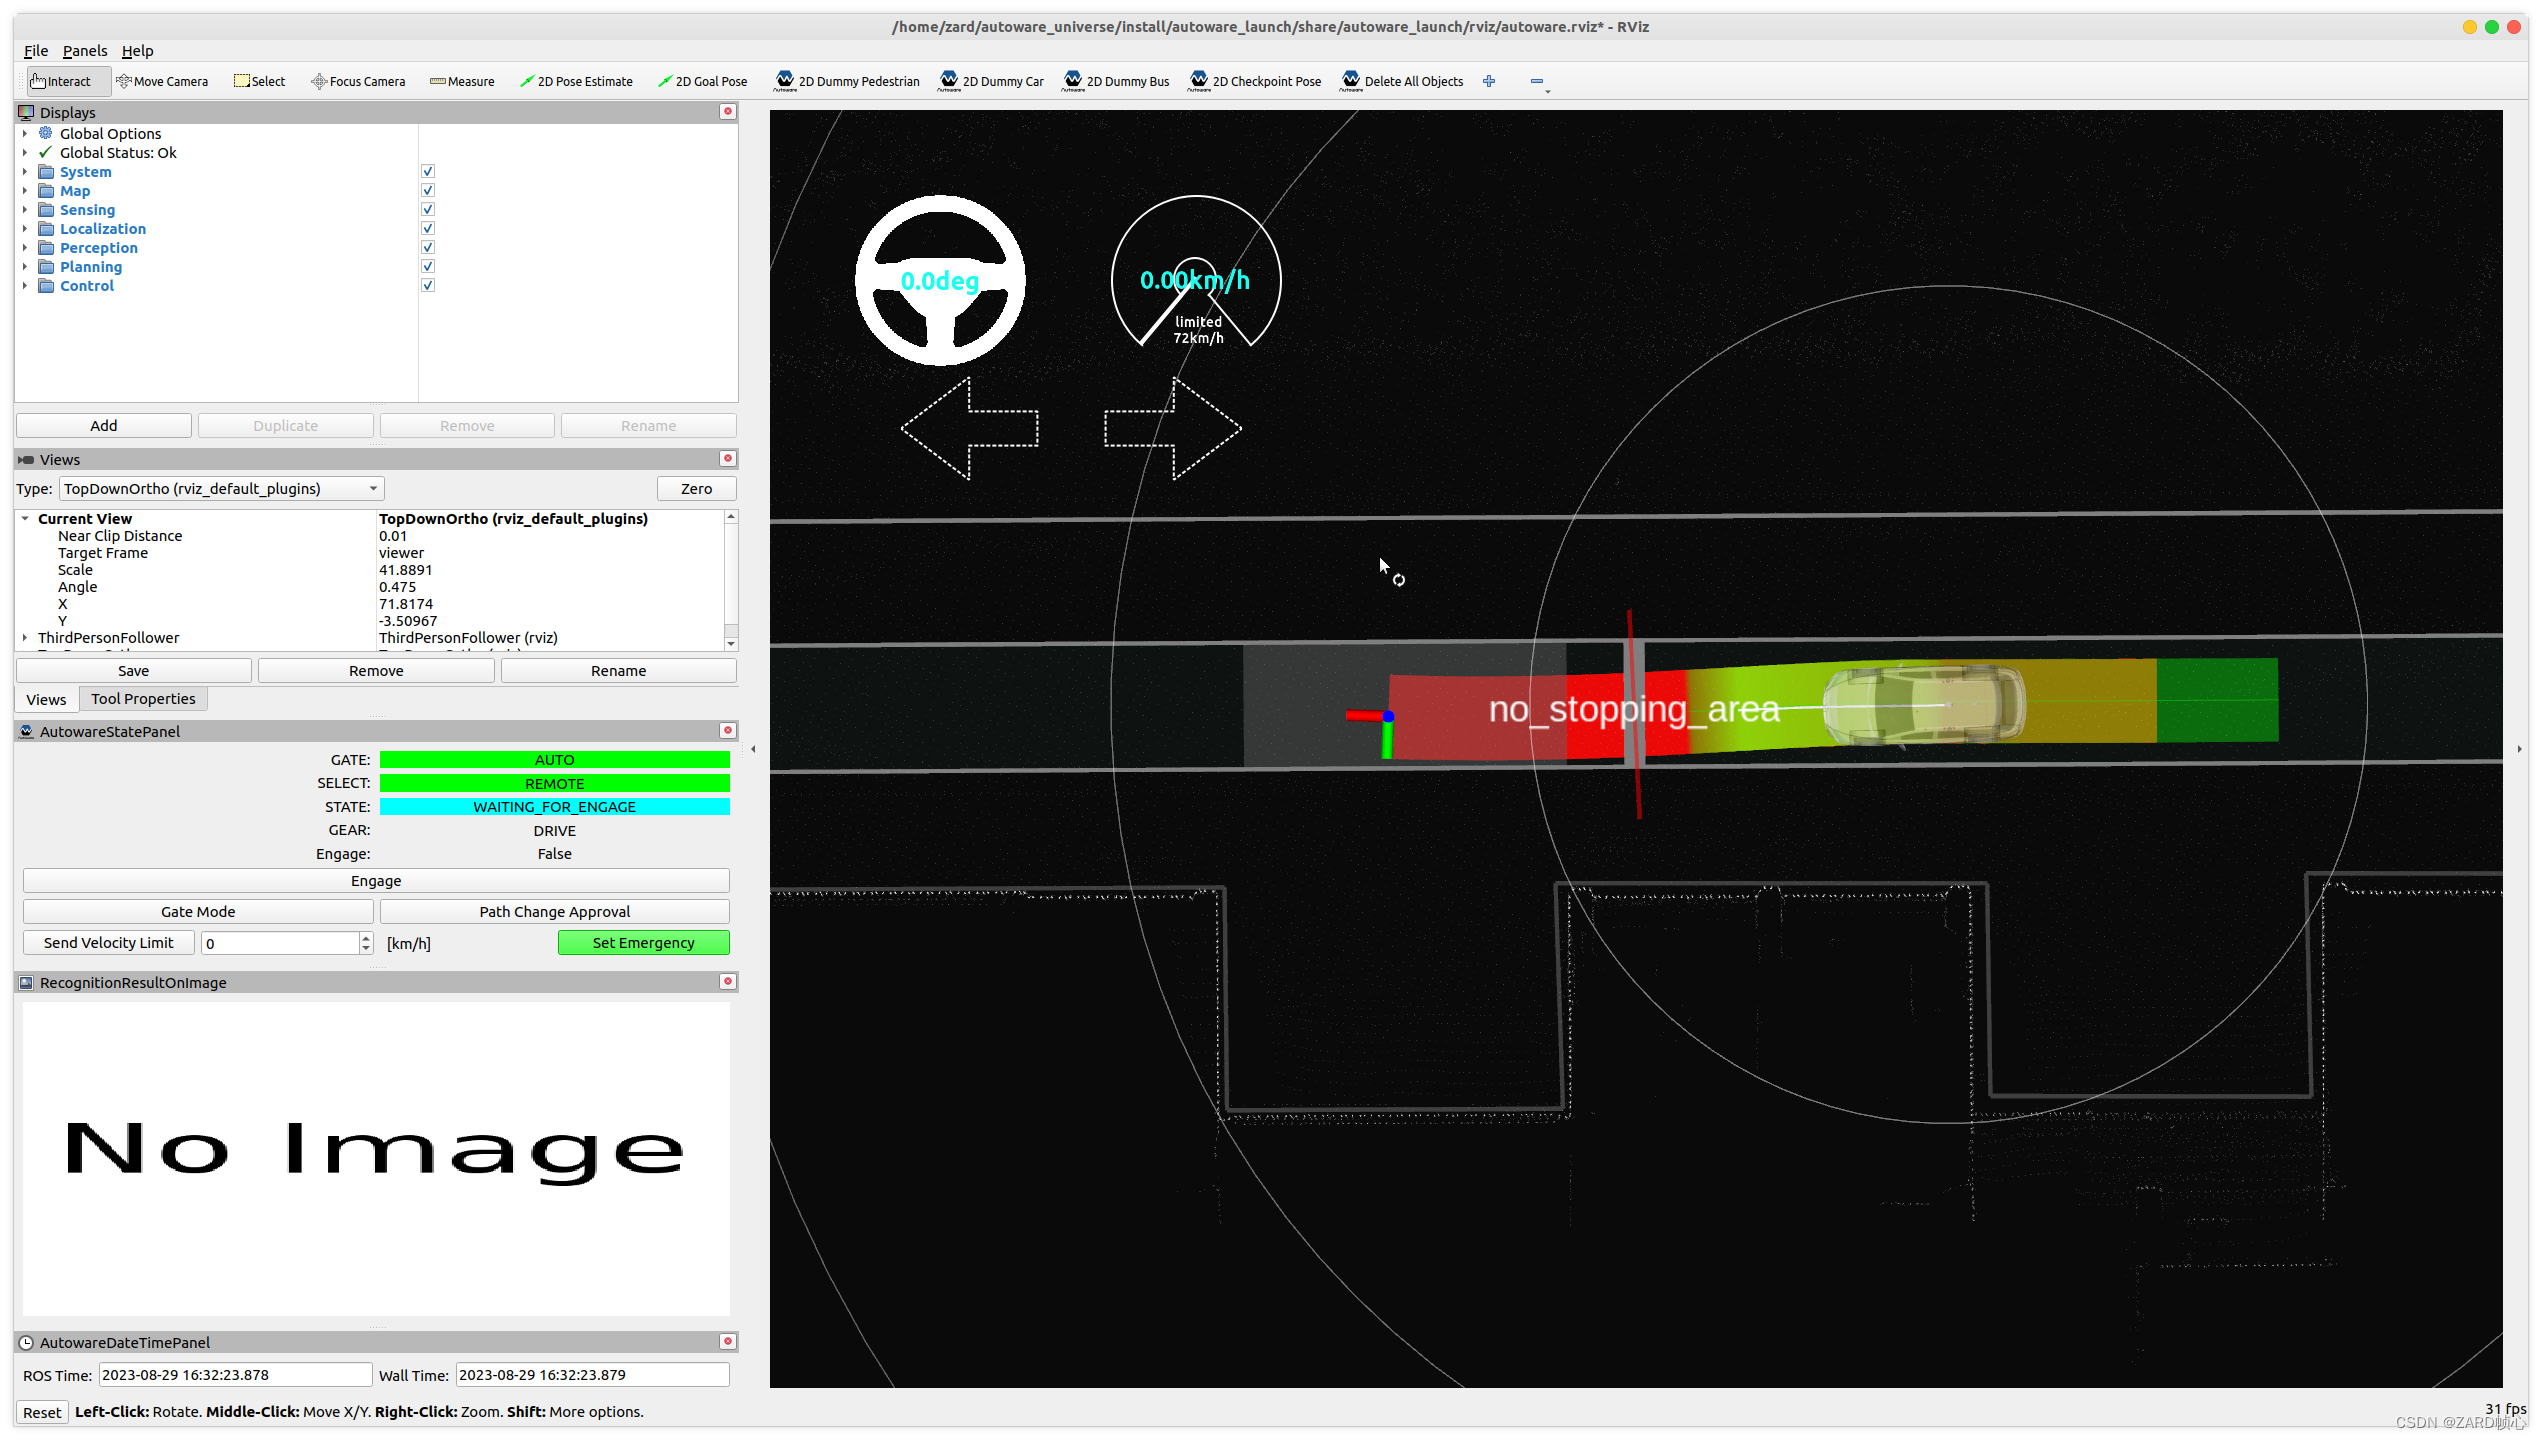Viewport: 2542px width, 1440px height.
Task: Expand the ThirdPersonFollower view entry
Action: (x=25, y=638)
